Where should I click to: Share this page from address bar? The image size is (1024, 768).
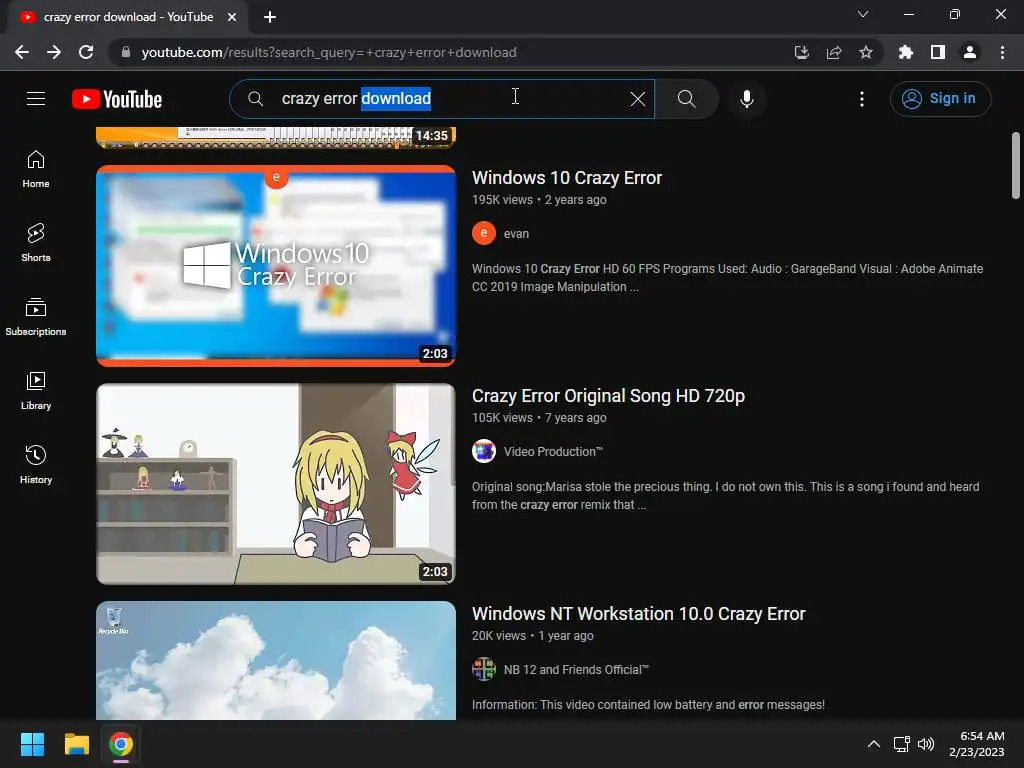pos(834,52)
